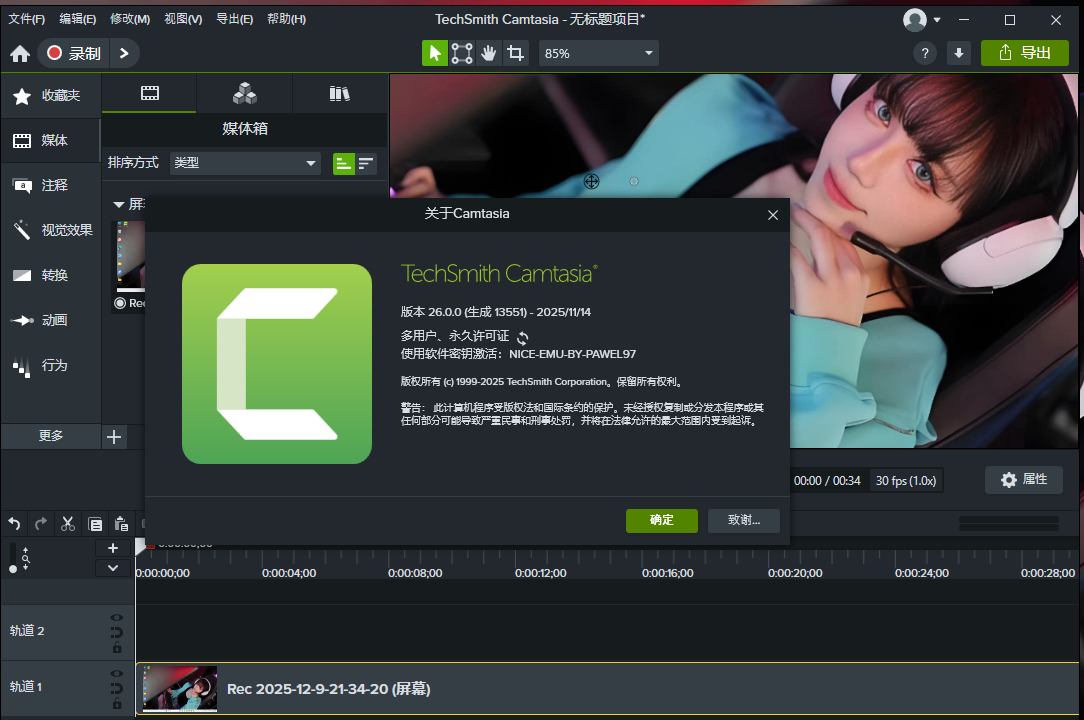Image resolution: width=1084 pixels, height=720 pixels.
Task: Click the TechSmith Camtasia title text
Action: tap(499, 274)
